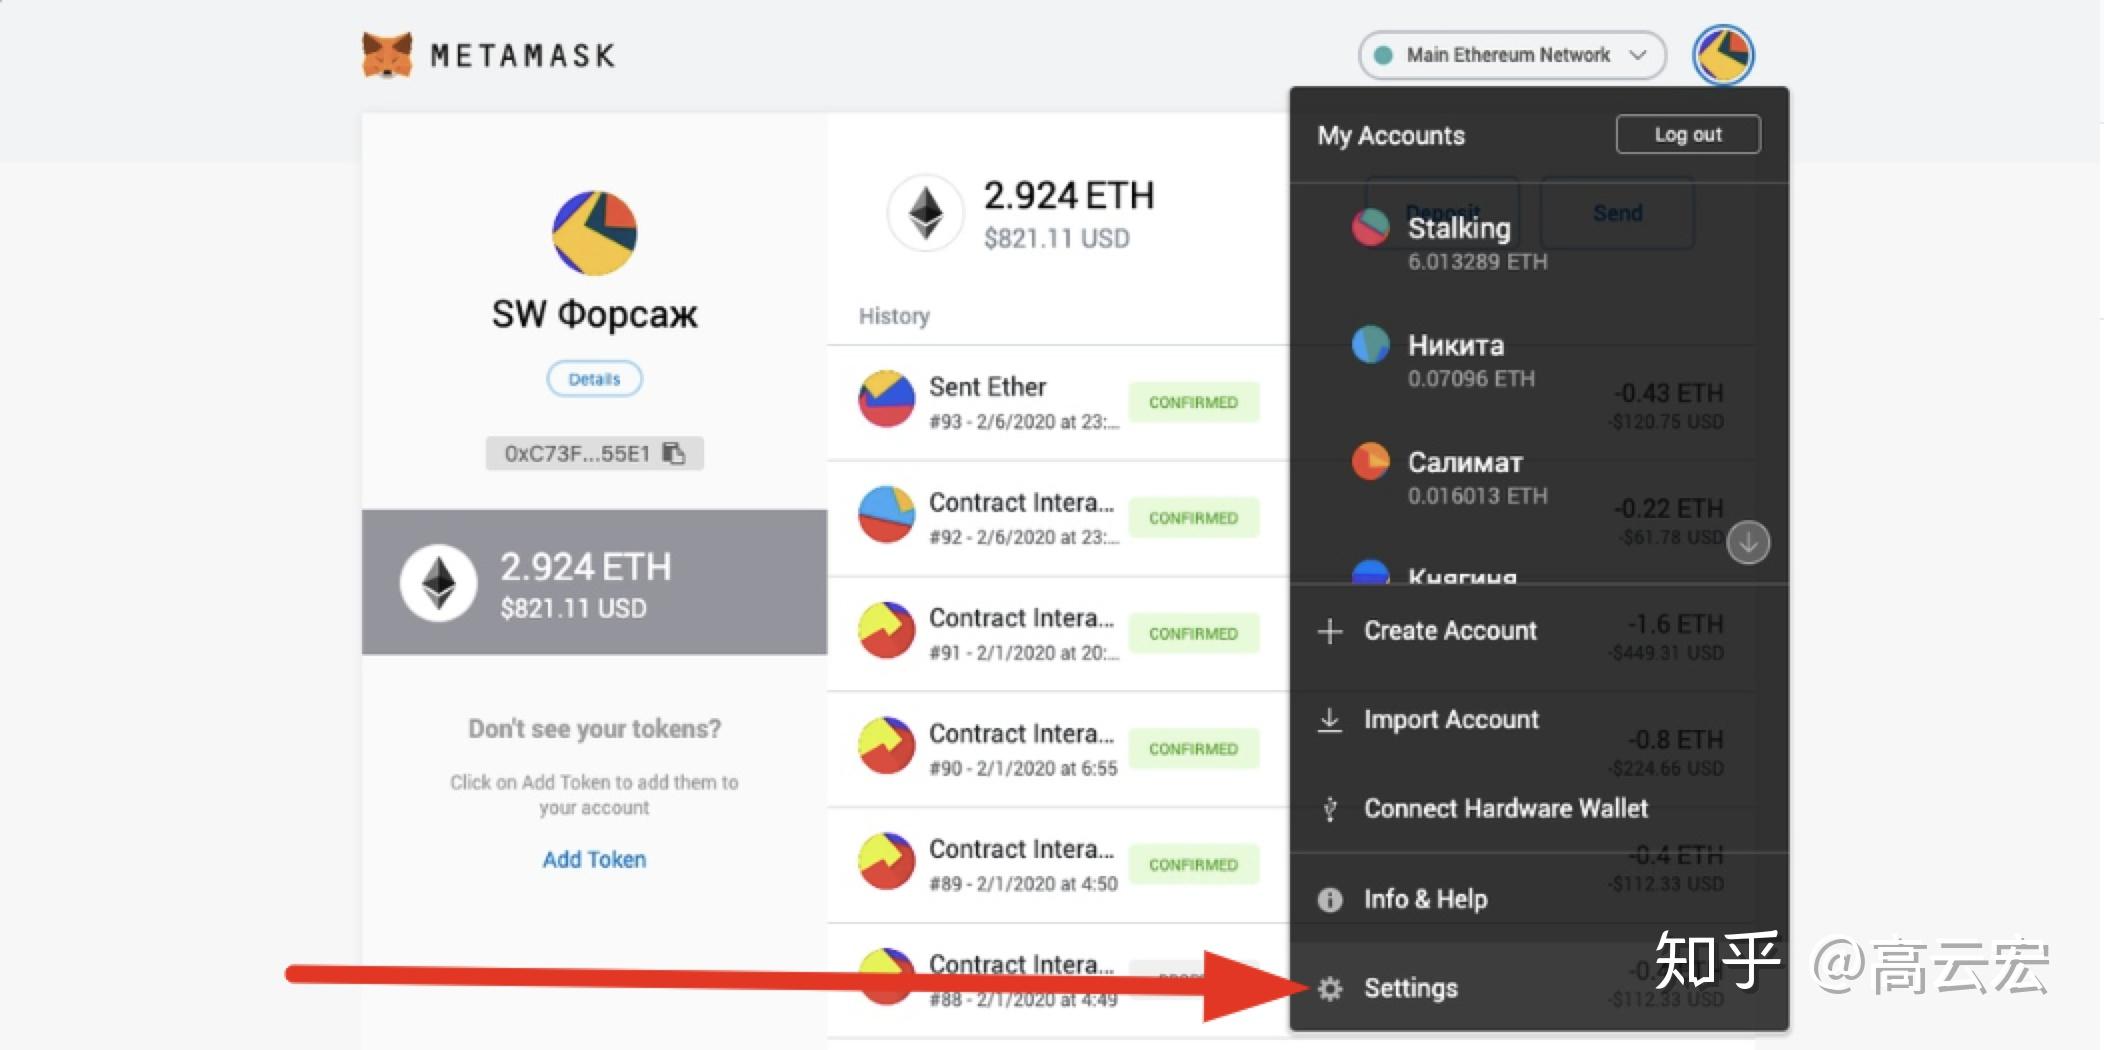
Task: Click the MetaMask fox logo
Action: click(387, 55)
